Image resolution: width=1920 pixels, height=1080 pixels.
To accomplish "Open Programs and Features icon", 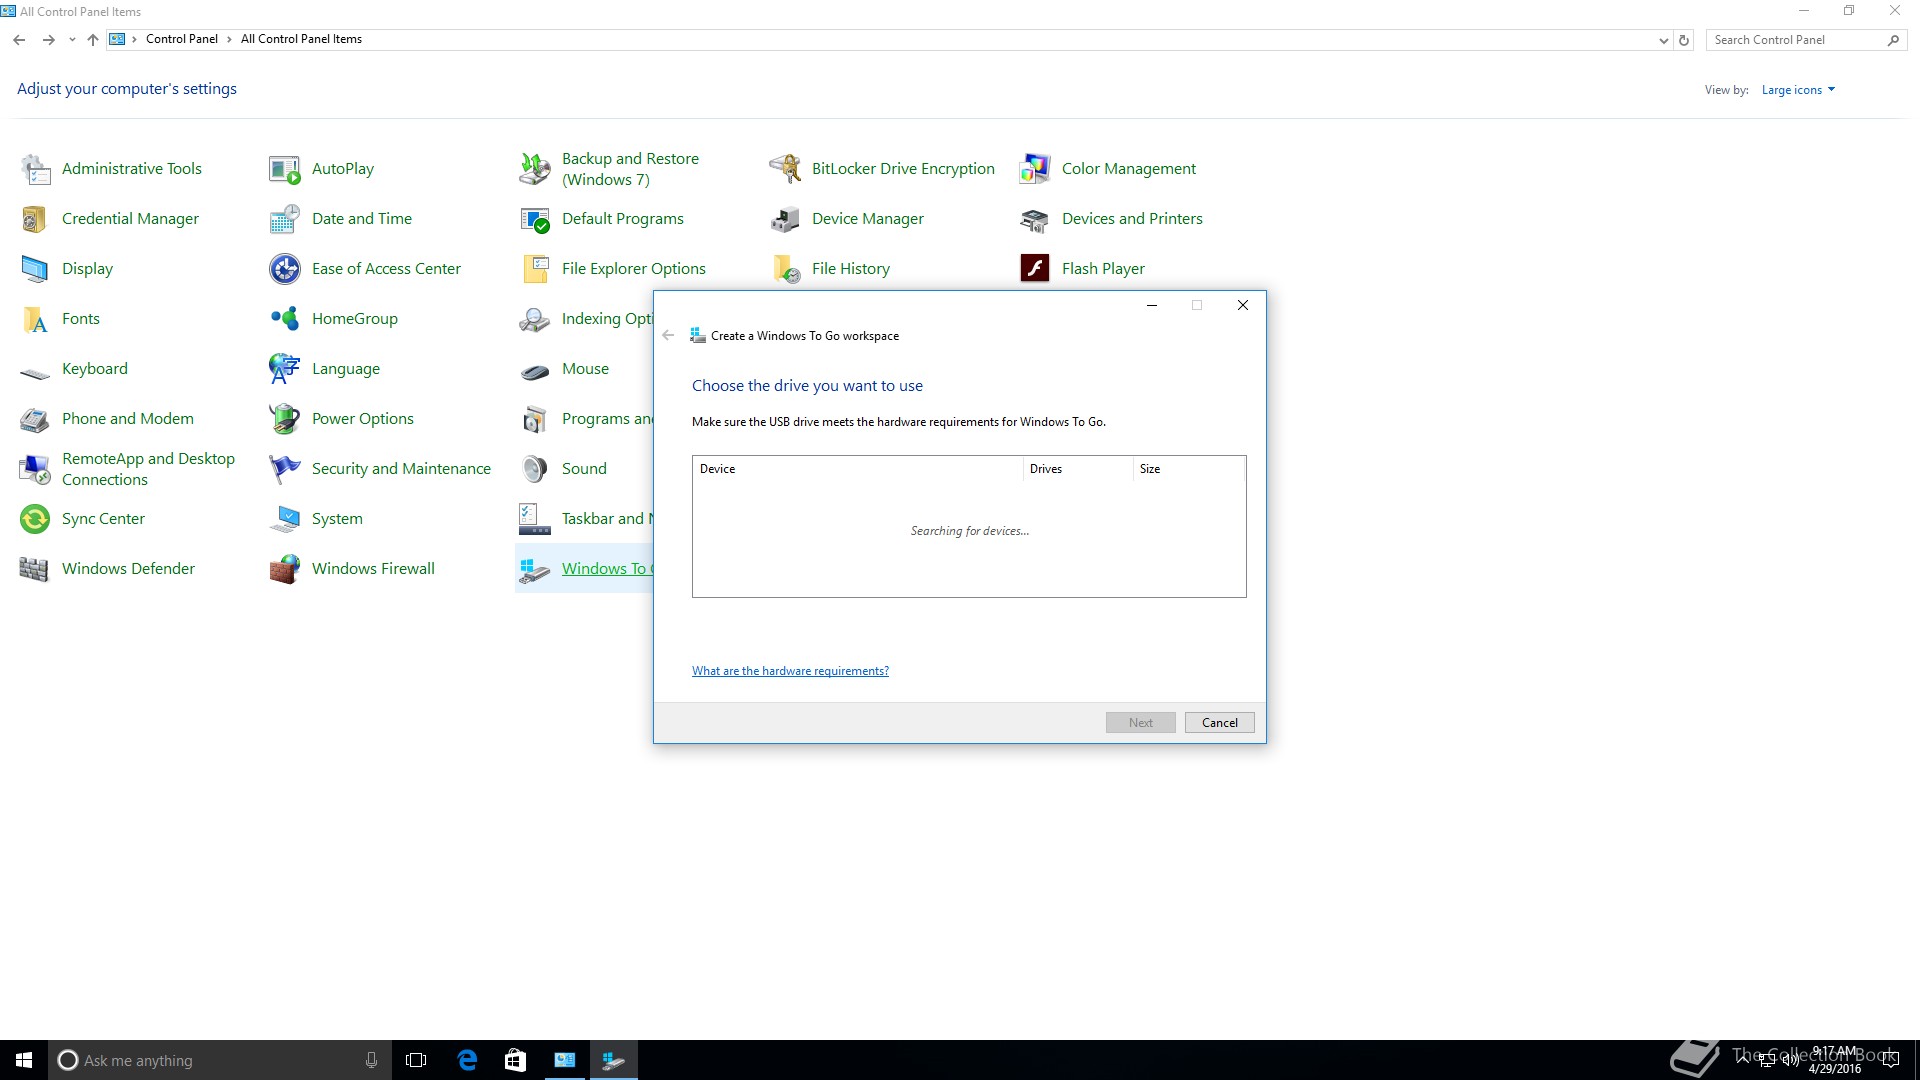I will [x=535, y=419].
